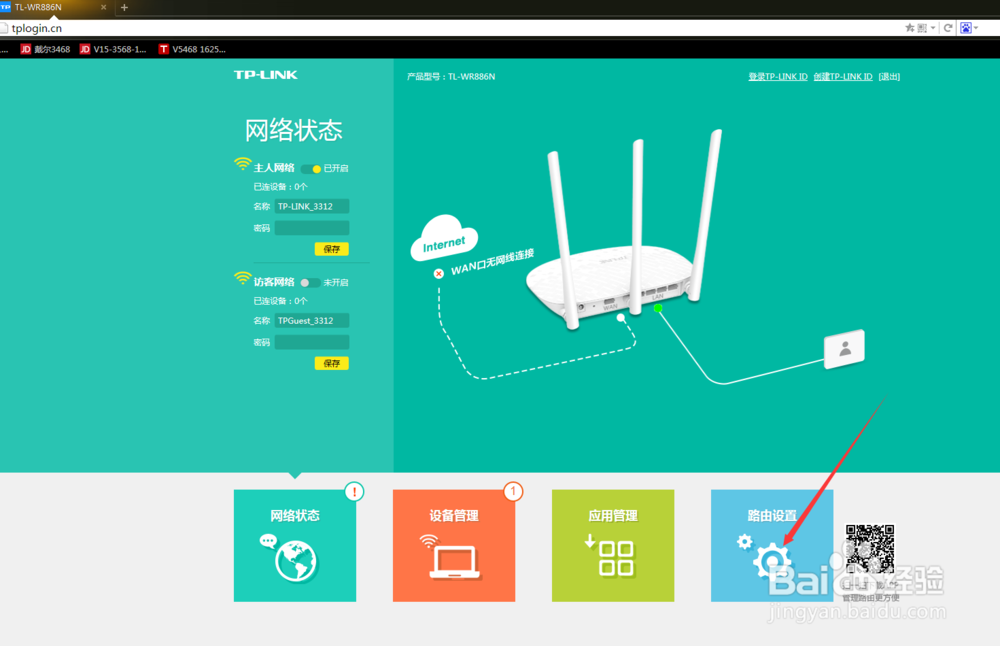Screen dimensions: 1000x646
Task: Click 产品型号：TL-WR886N text
Action: [451, 77]
